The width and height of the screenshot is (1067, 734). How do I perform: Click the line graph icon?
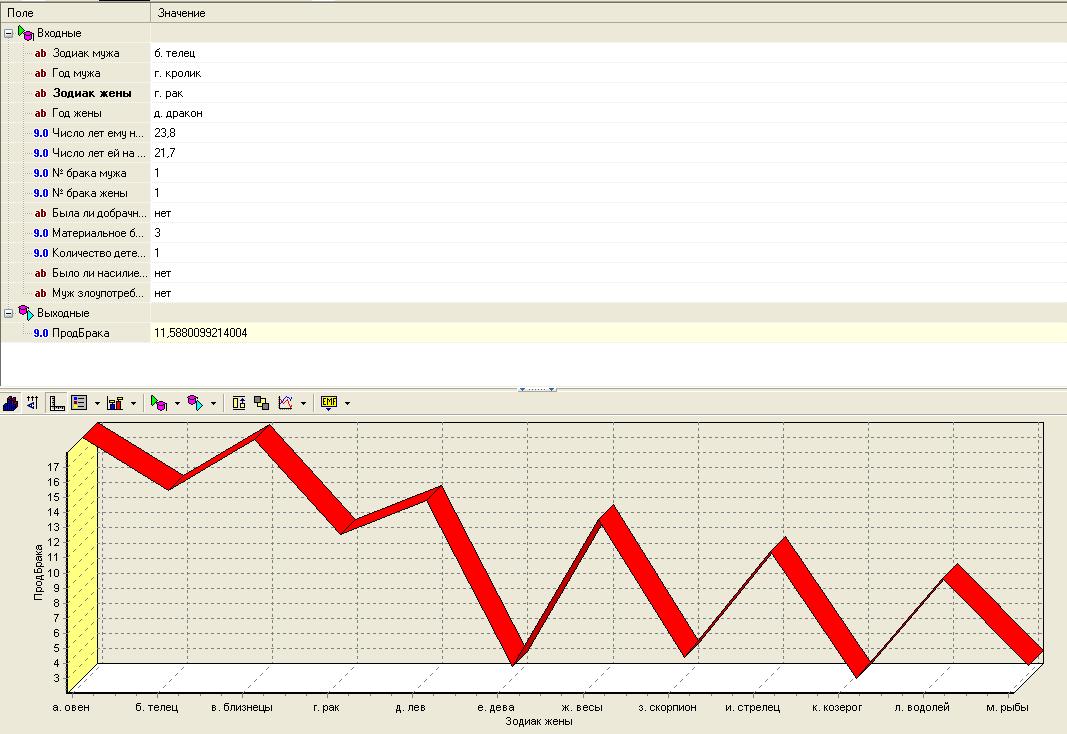(285, 403)
